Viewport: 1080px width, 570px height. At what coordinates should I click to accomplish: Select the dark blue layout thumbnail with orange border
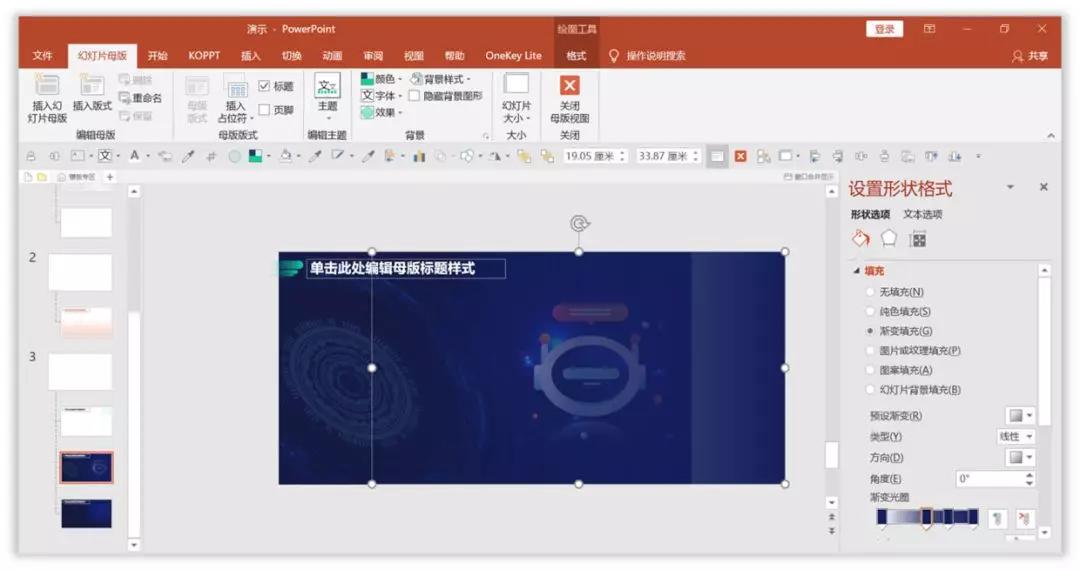(x=86, y=467)
